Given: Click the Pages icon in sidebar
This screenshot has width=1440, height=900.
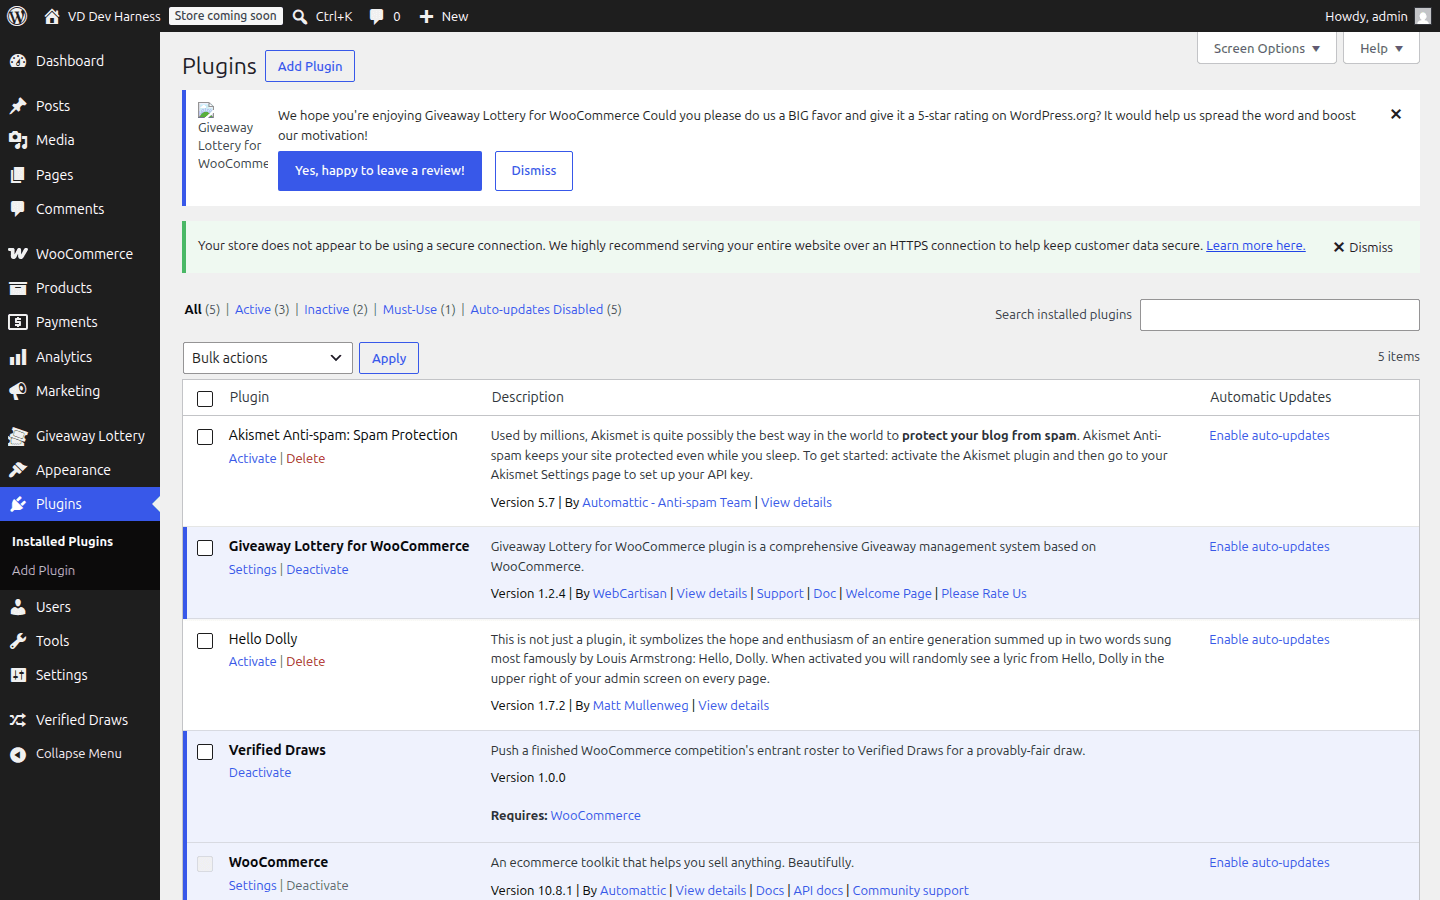Looking at the screenshot, I should [18, 175].
